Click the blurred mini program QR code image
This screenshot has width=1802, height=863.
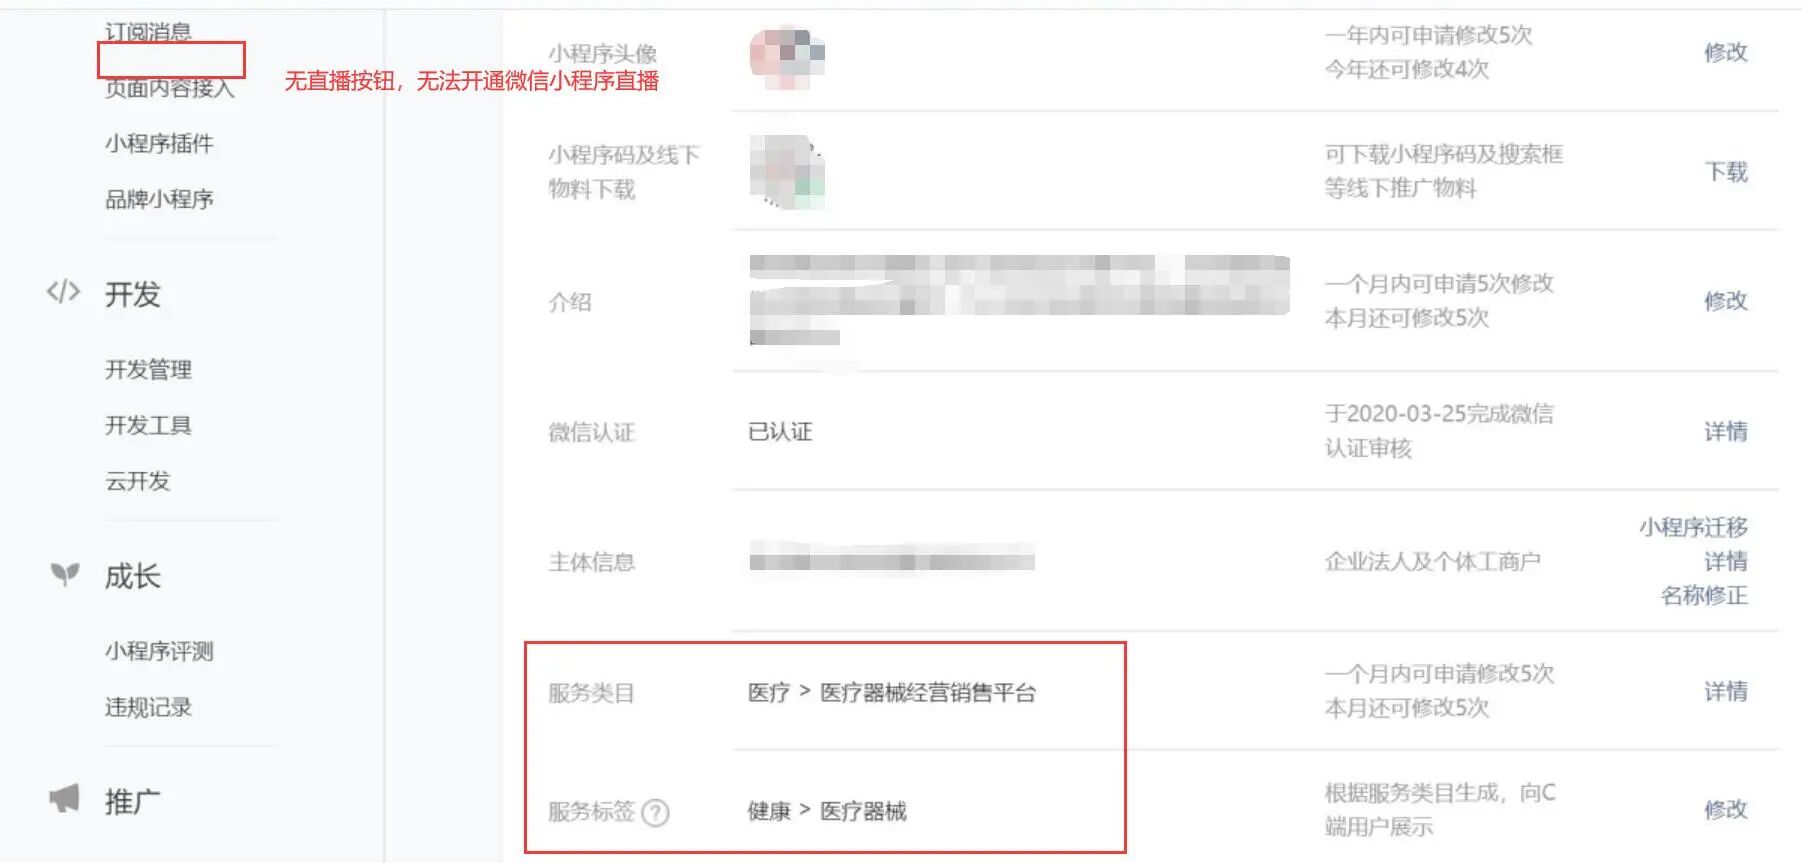tap(787, 172)
